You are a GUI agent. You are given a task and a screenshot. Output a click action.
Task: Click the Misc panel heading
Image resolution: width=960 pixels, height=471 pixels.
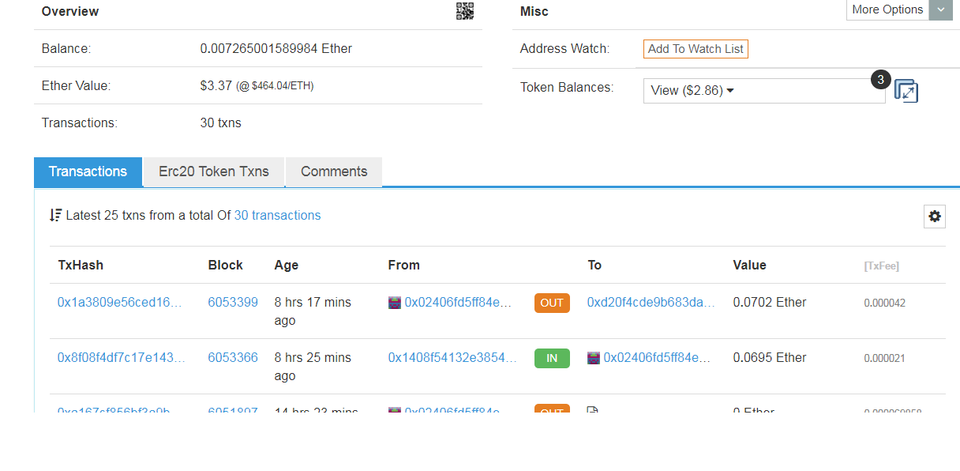point(534,12)
